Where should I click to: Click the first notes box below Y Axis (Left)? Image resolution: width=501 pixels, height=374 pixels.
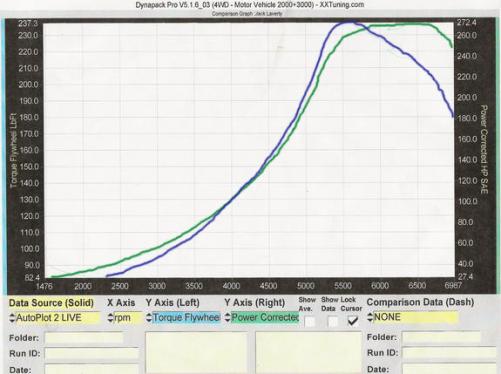coord(197,353)
